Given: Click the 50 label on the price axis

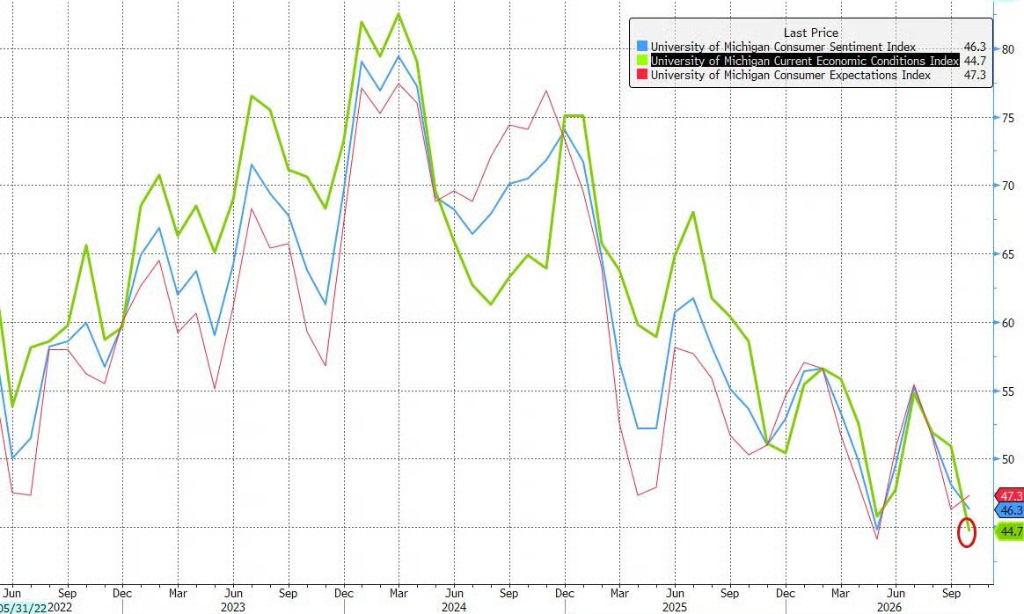Looking at the screenshot, I should [x=1008, y=459].
